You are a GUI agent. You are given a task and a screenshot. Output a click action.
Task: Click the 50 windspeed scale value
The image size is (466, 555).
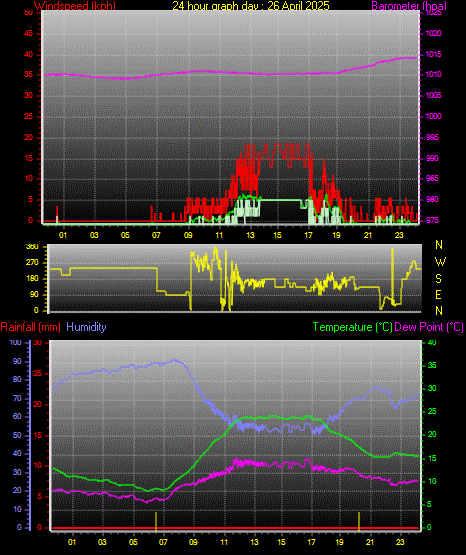pyautogui.click(x=29, y=13)
